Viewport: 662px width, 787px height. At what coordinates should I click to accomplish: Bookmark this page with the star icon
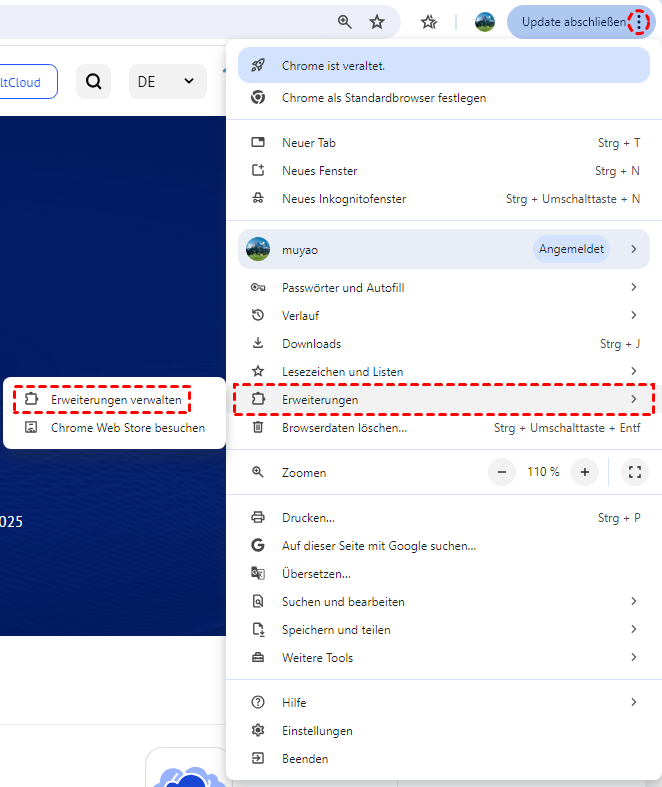click(377, 22)
